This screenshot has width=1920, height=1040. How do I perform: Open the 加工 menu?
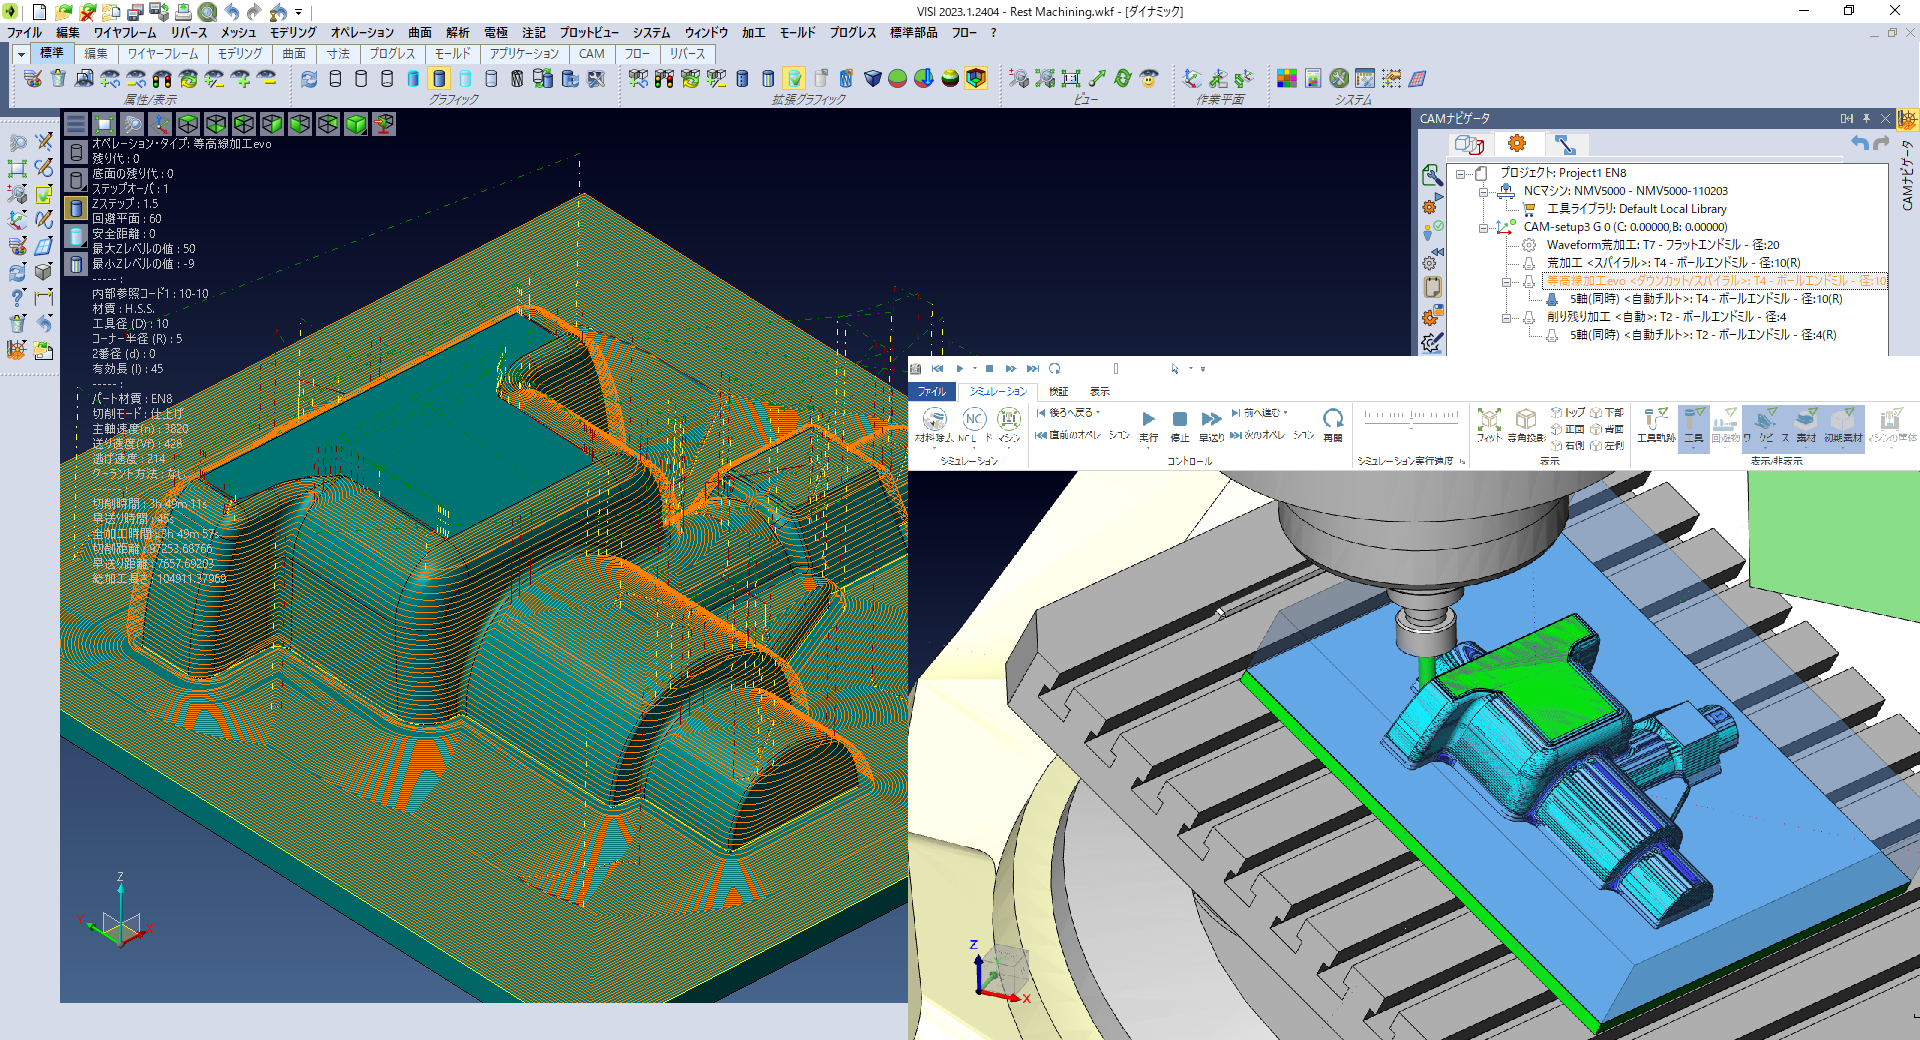pyautogui.click(x=753, y=32)
